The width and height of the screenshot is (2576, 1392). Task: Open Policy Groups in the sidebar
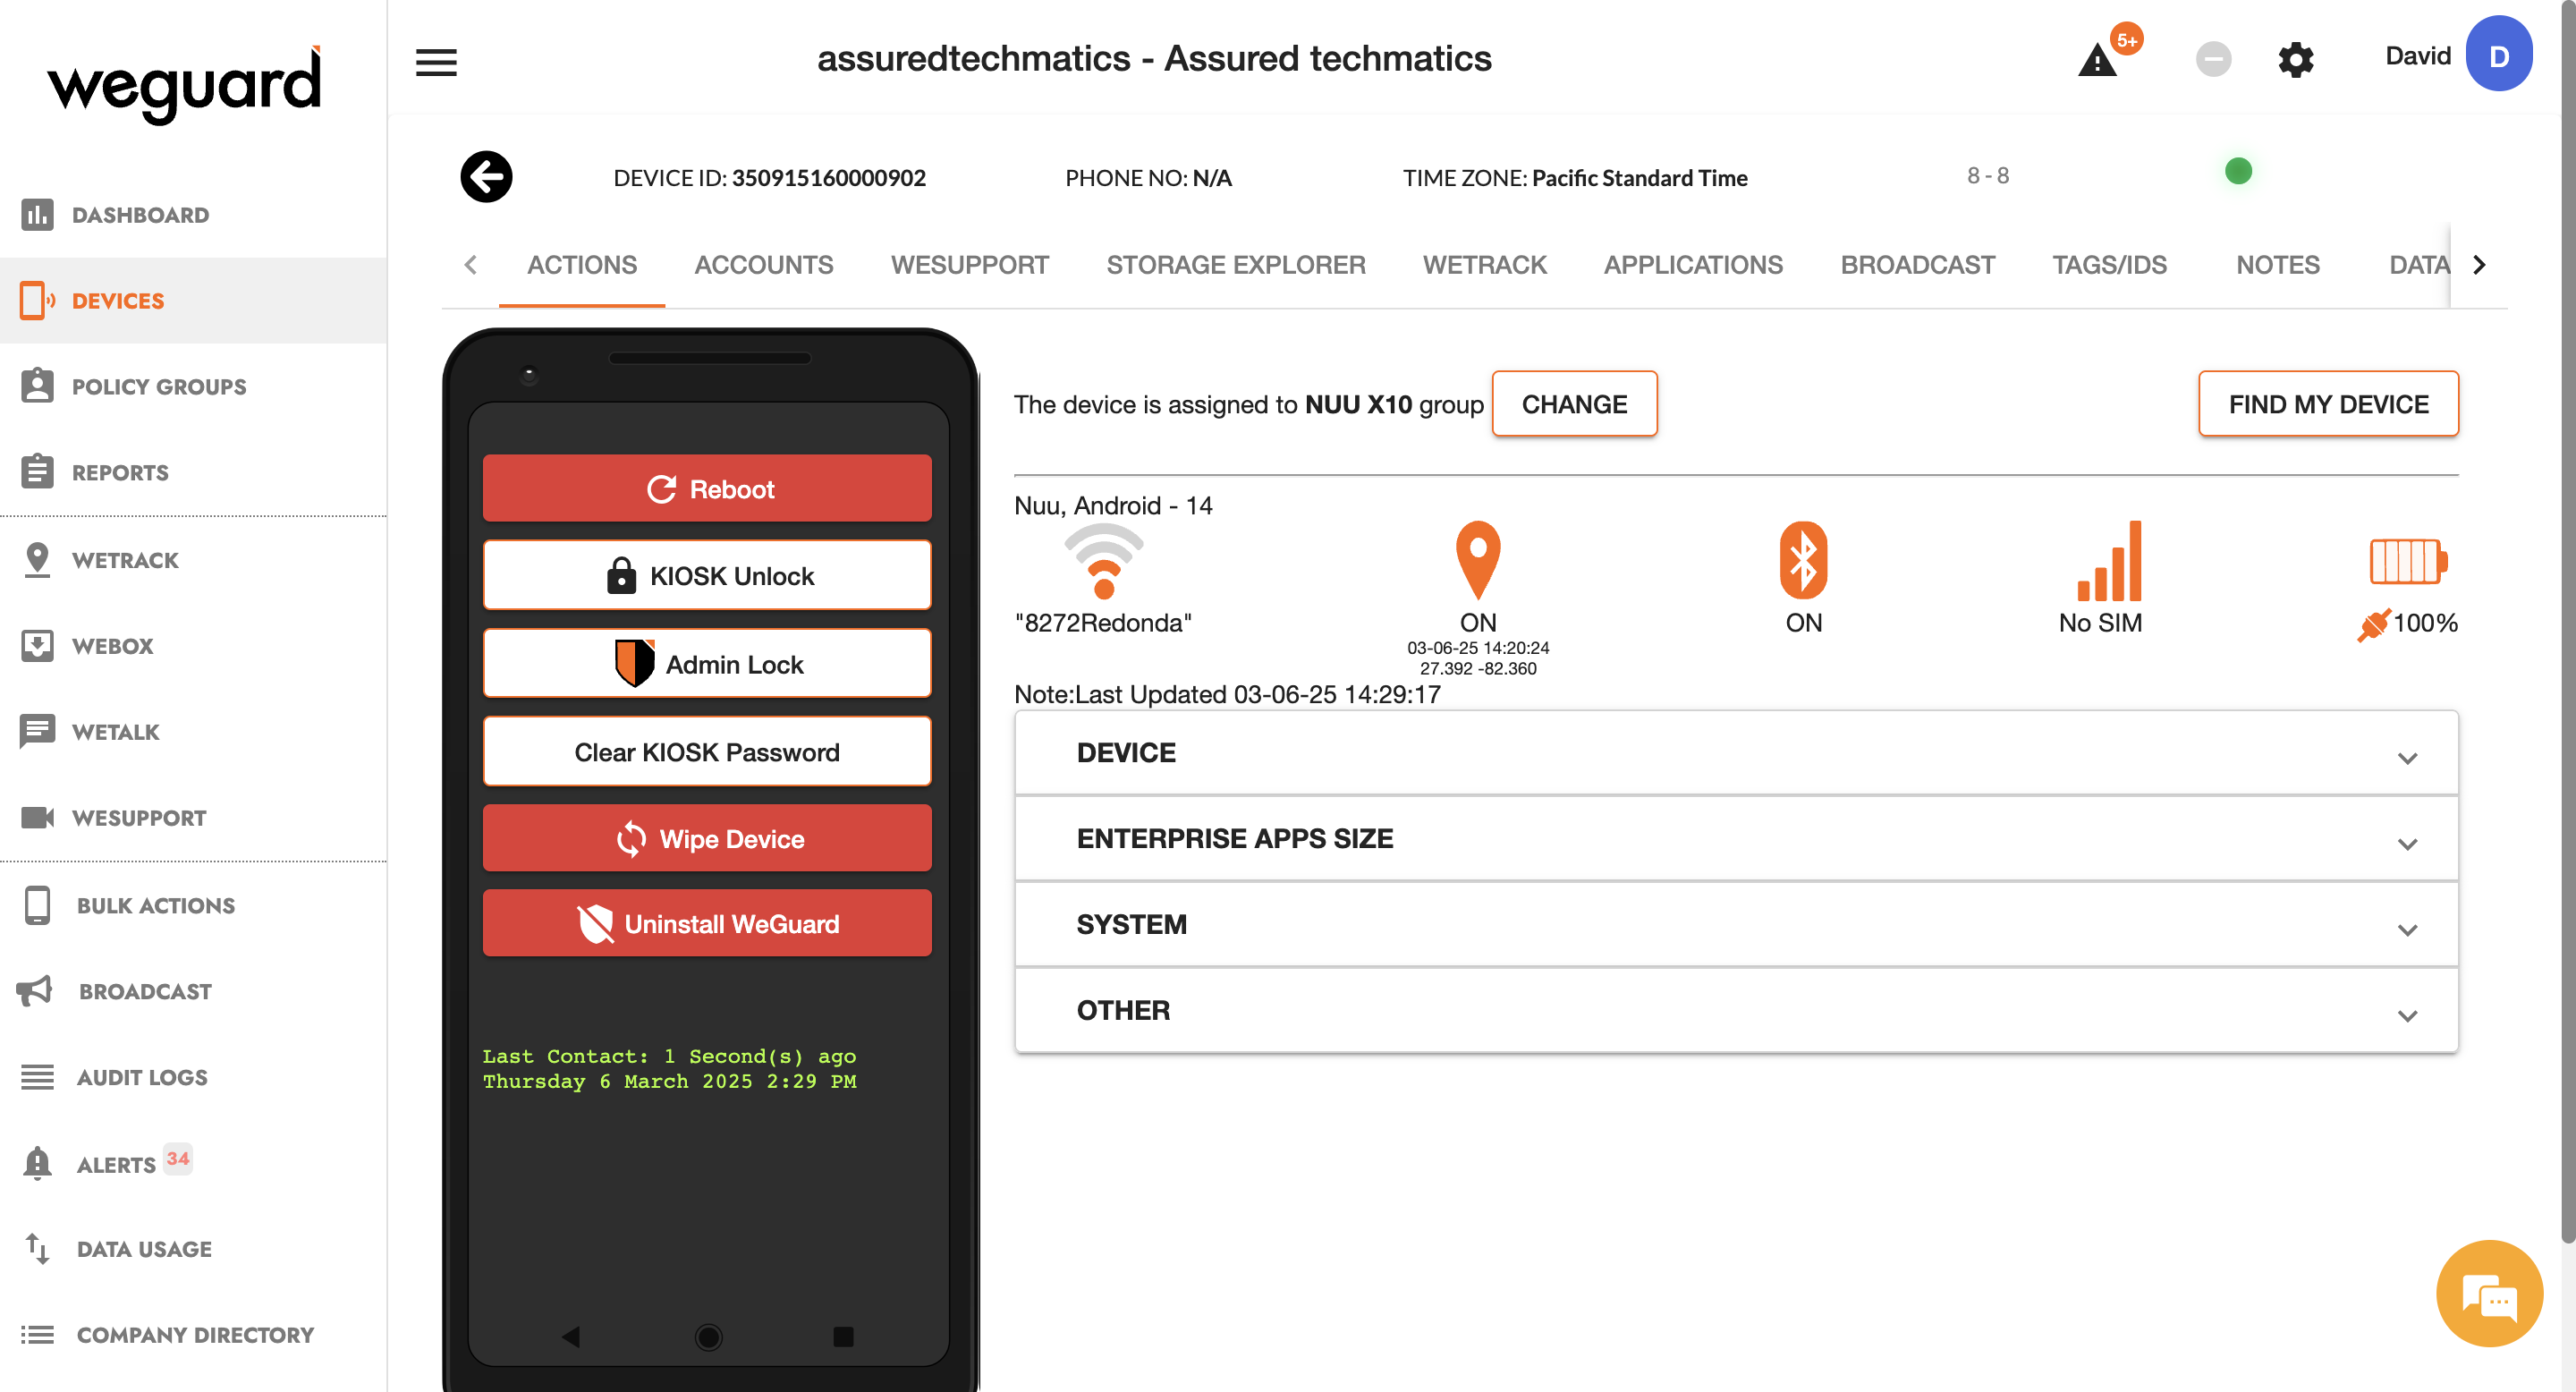coord(158,387)
